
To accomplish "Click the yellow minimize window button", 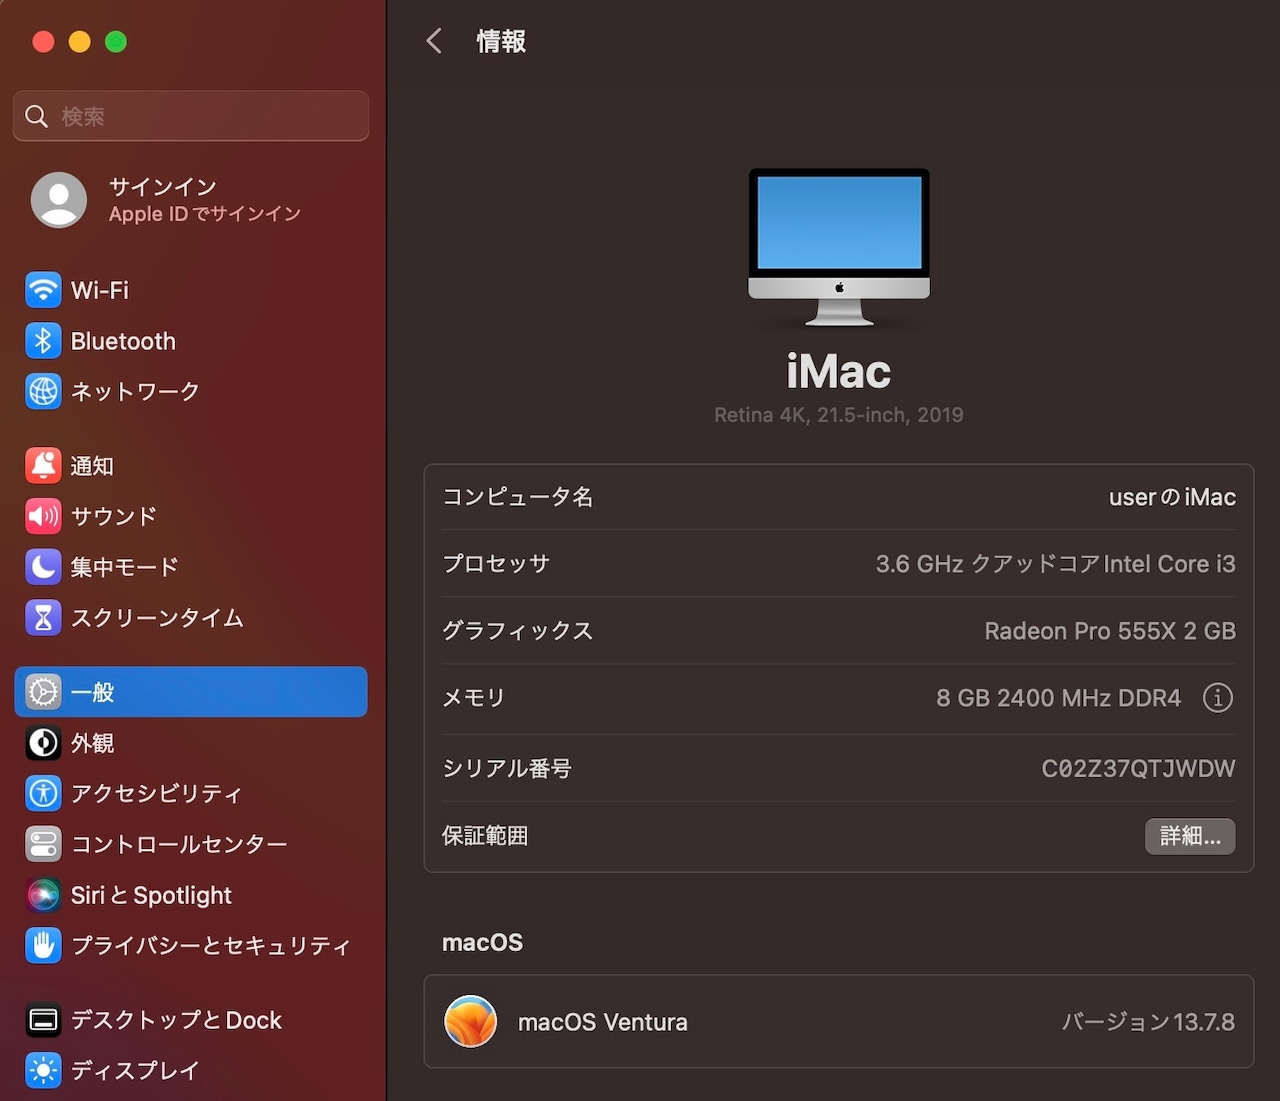I will click(80, 42).
